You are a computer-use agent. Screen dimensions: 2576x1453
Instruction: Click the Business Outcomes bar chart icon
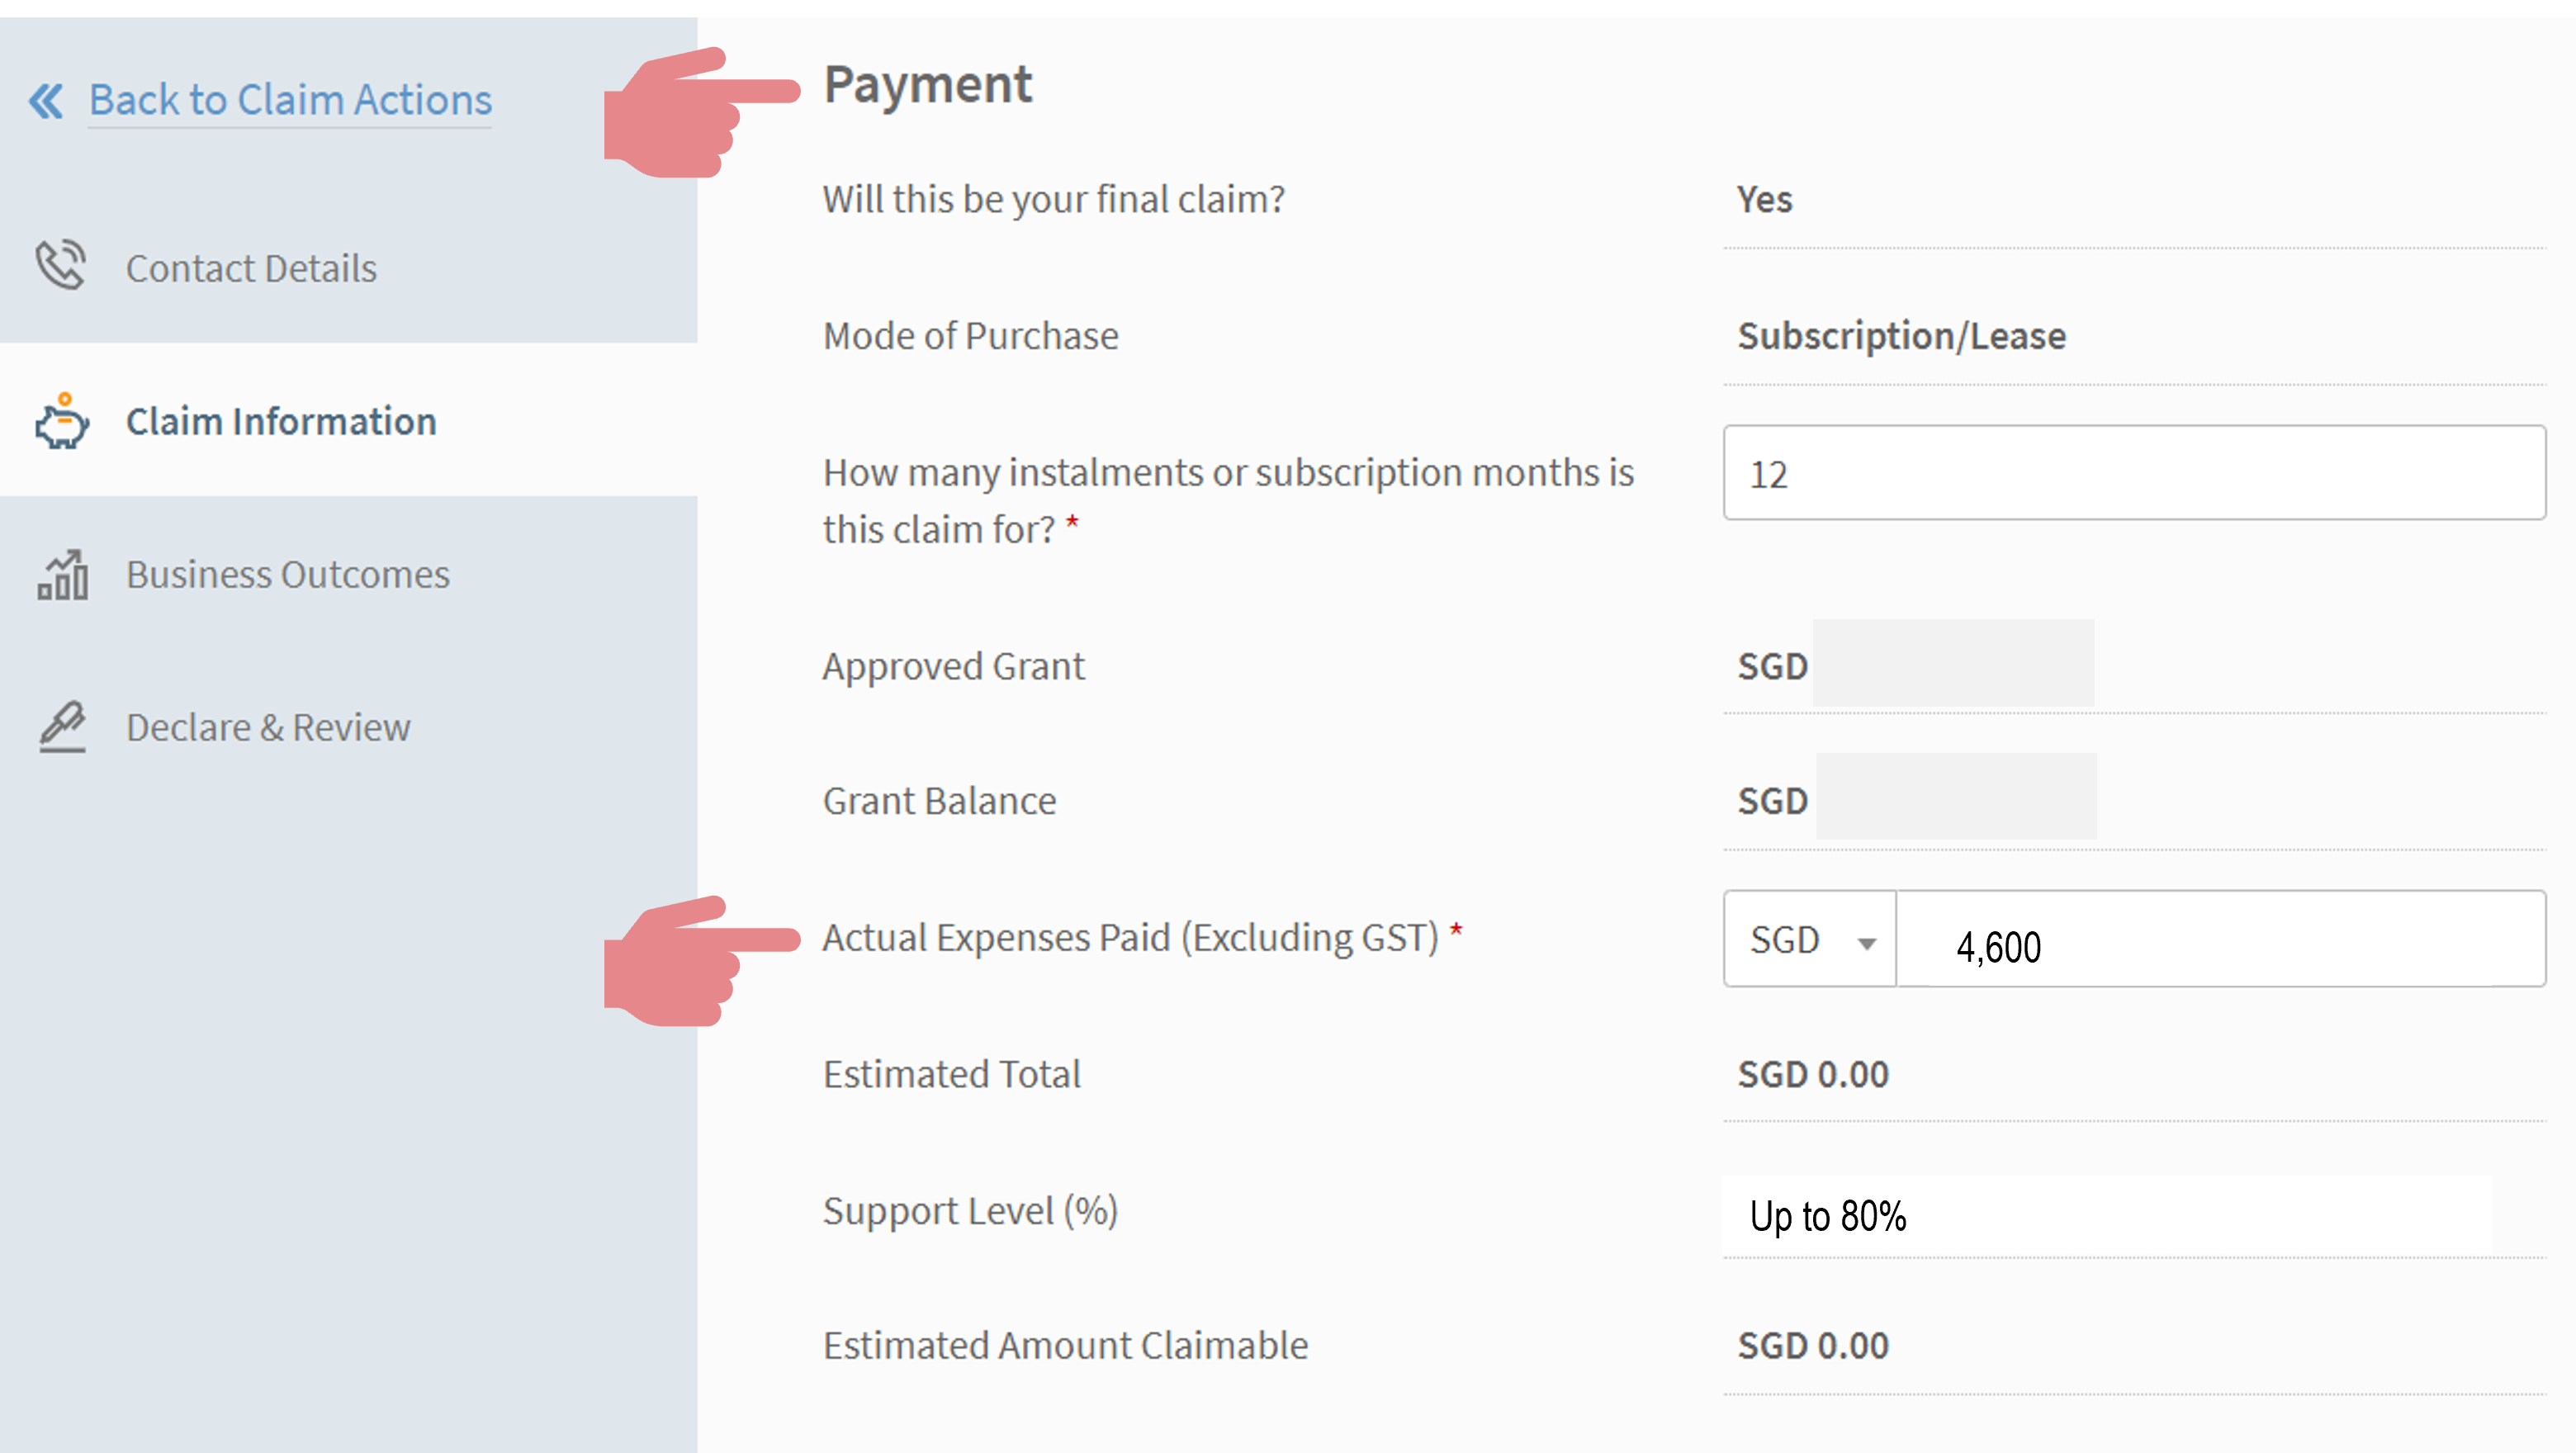[62, 574]
